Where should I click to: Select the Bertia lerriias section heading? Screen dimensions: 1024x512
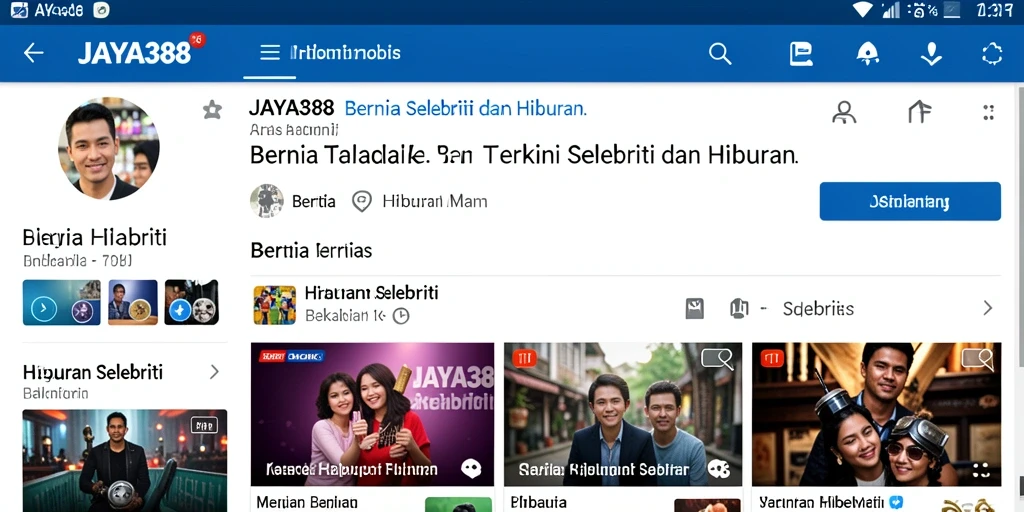(311, 250)
